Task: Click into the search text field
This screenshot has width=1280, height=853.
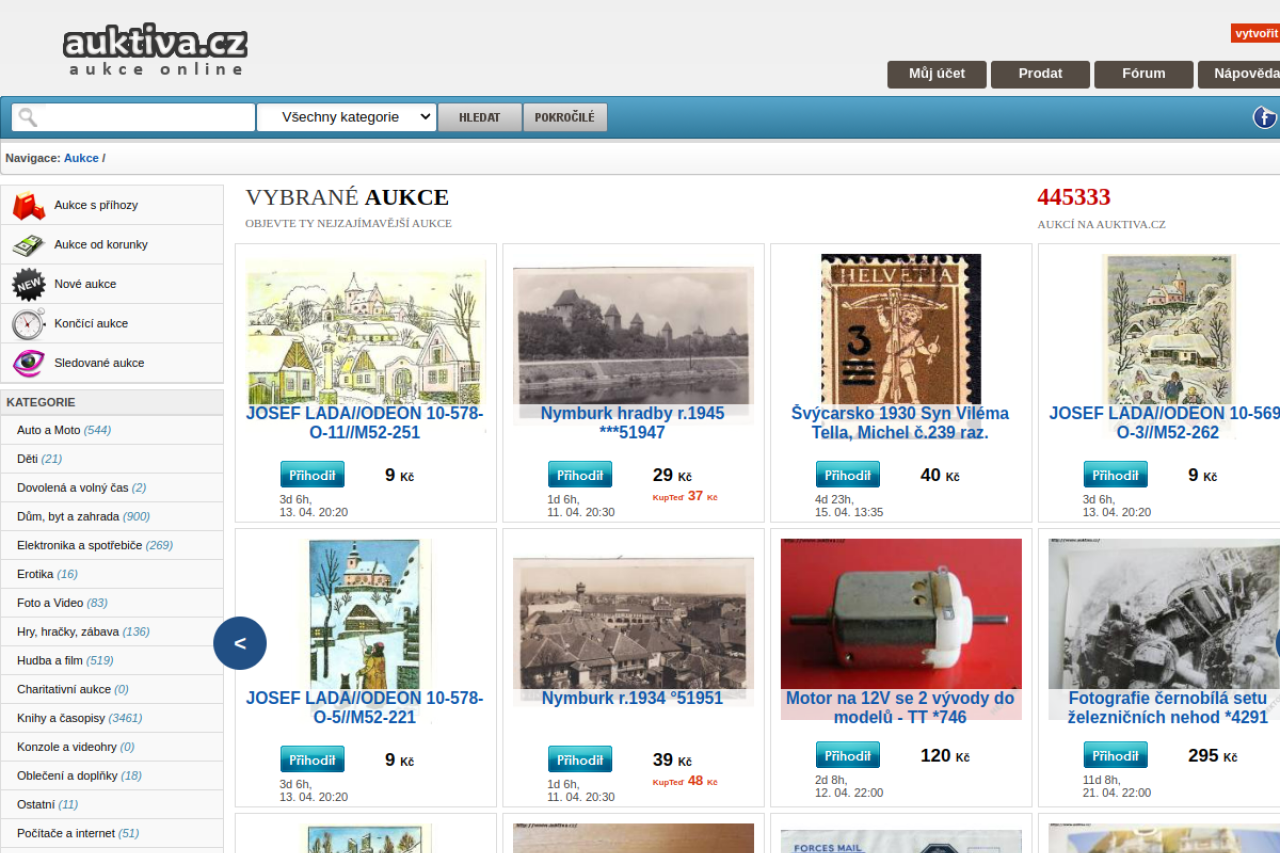Action: click(145, 117)
